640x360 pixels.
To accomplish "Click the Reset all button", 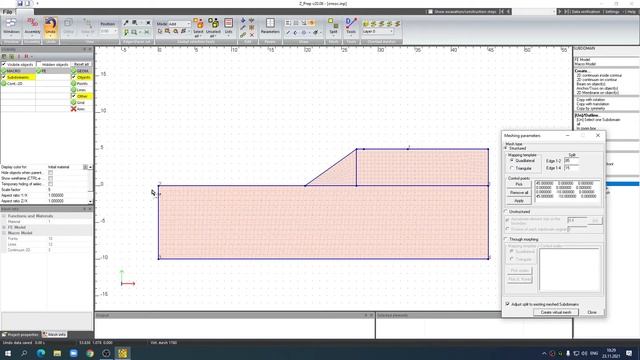I will click(81, 64).
